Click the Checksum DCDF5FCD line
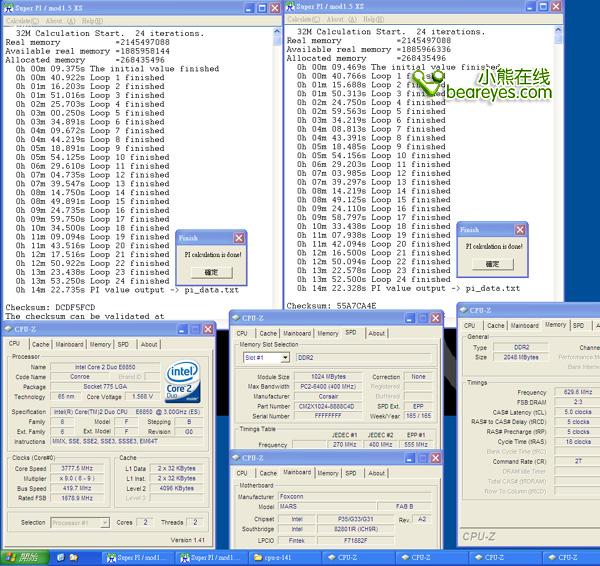 50,307
